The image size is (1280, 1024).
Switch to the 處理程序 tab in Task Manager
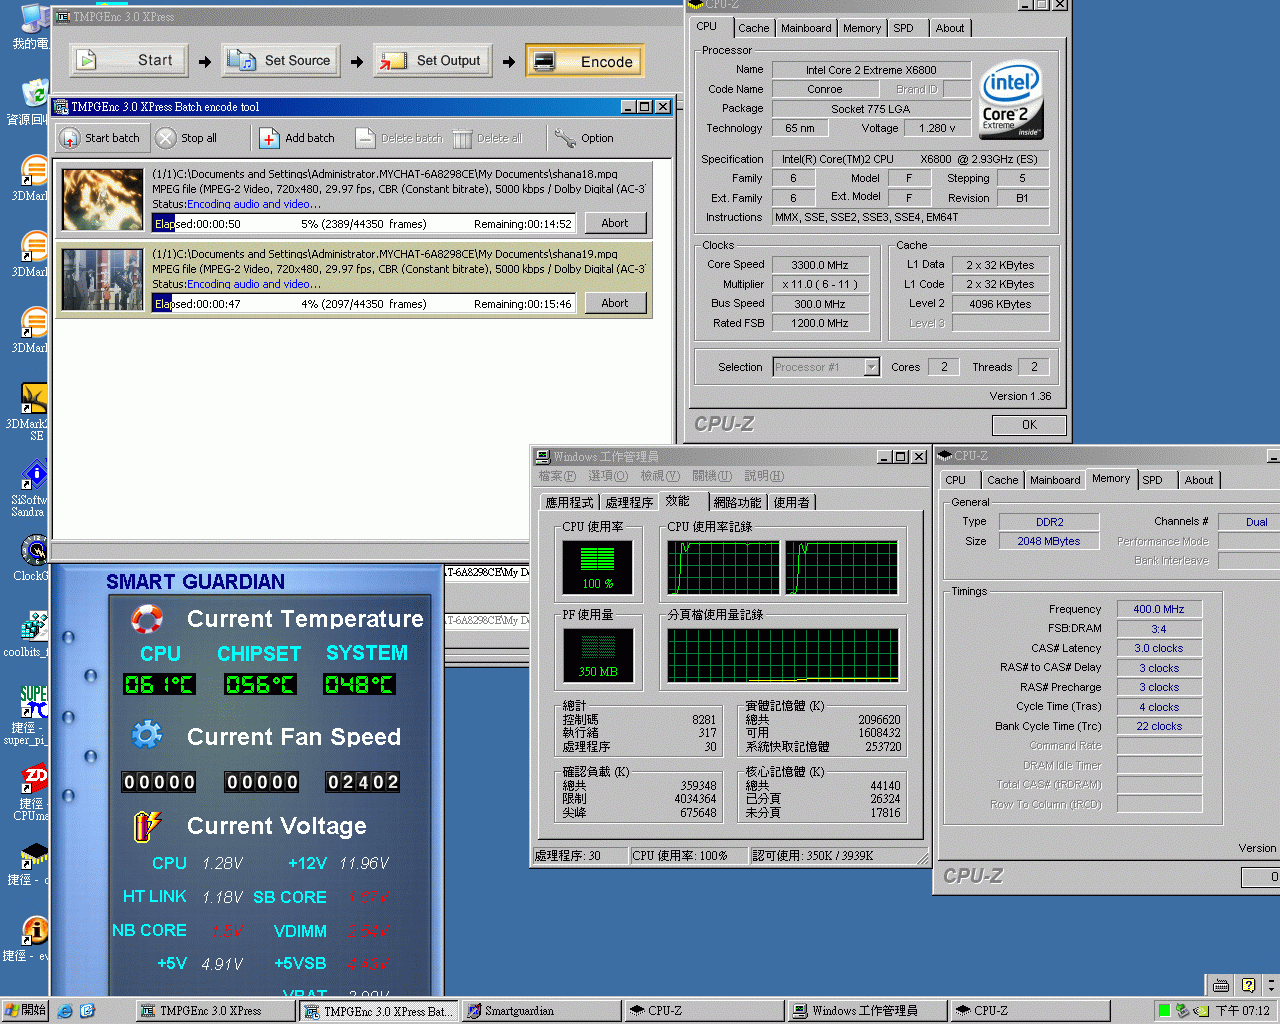coord(629,502)
